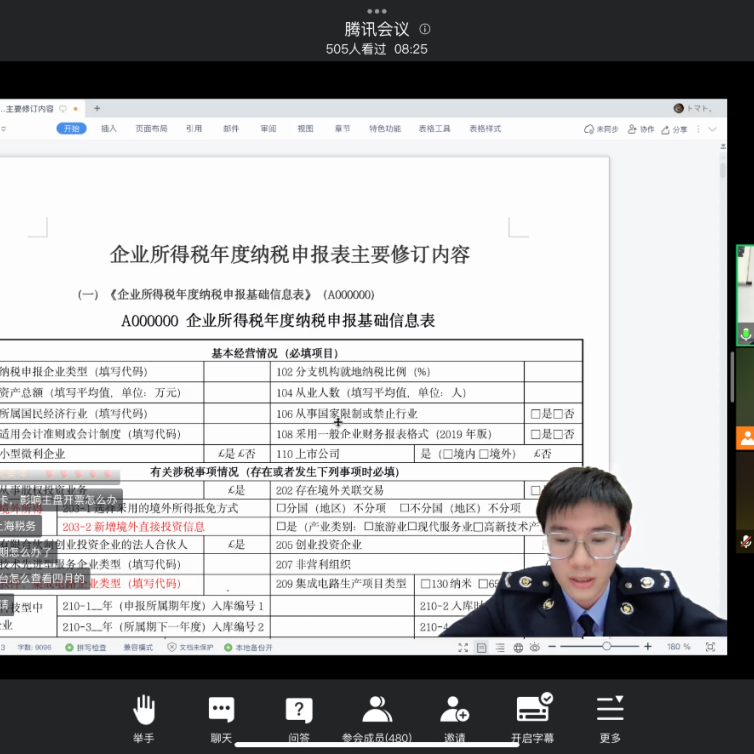The width and height of the screenshot is (754, 754).
Task: Click the fit-to-page icon beside 180 %
Action: pyautogui.click(x=710, y=647)
